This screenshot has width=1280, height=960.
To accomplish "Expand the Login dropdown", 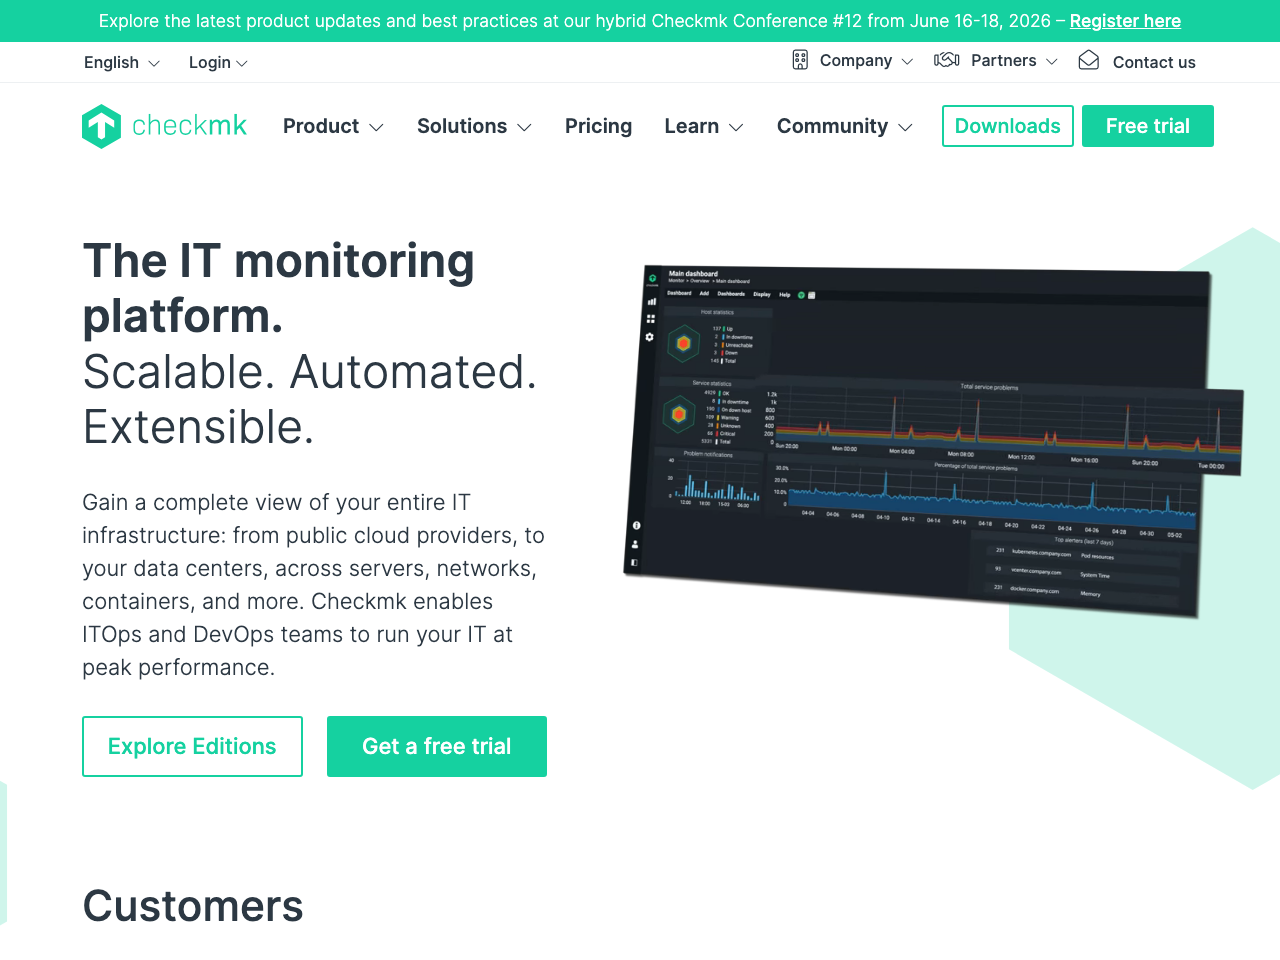I will pos(217,62).
